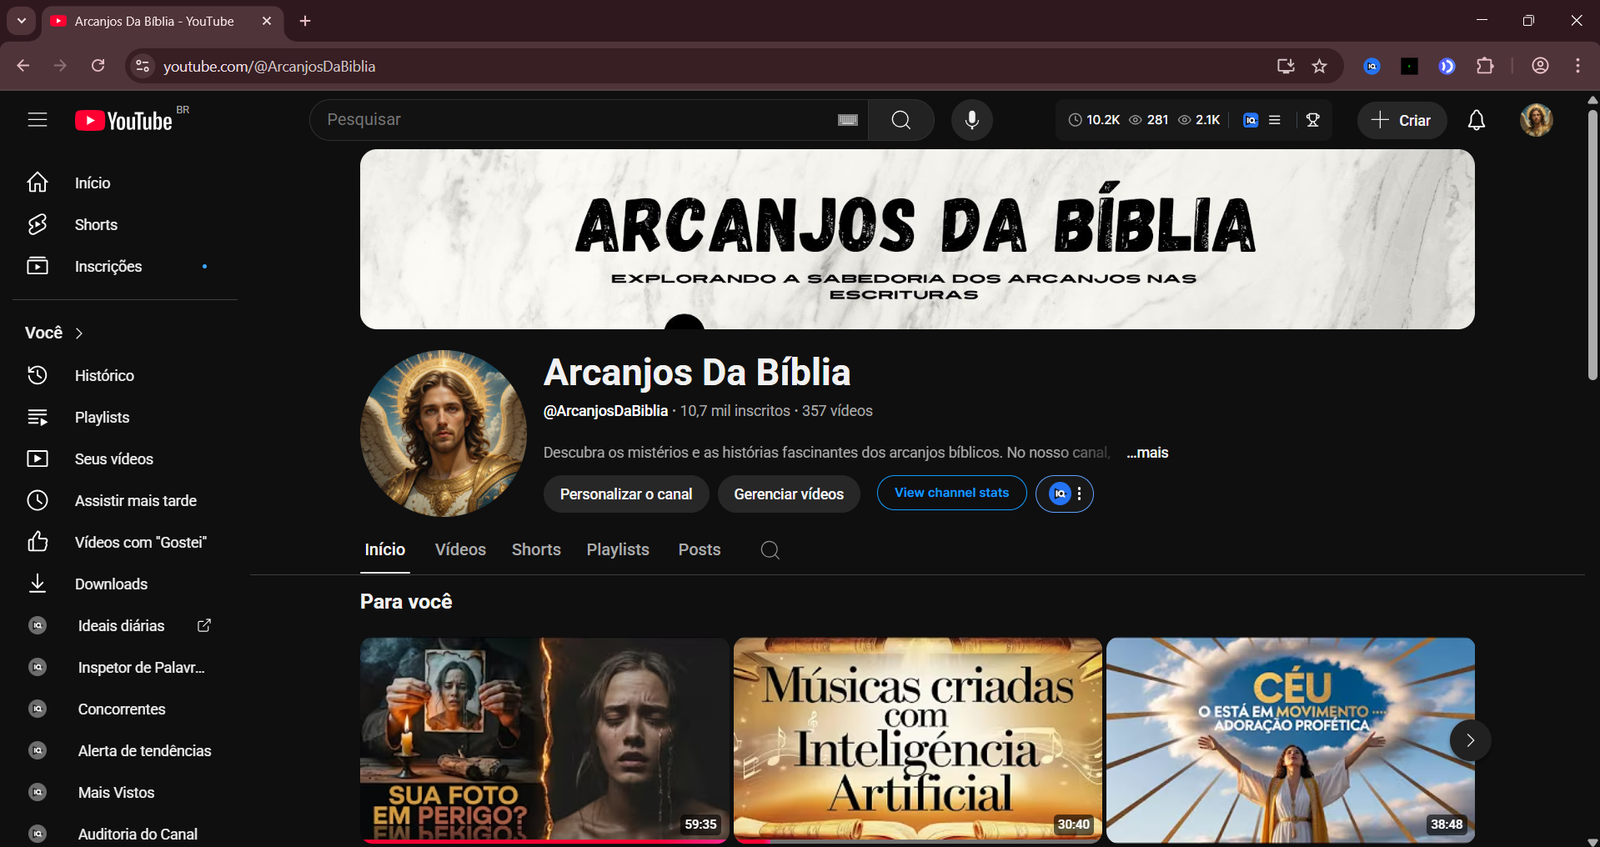Open the browser extensions puzzle icon

1485,66
